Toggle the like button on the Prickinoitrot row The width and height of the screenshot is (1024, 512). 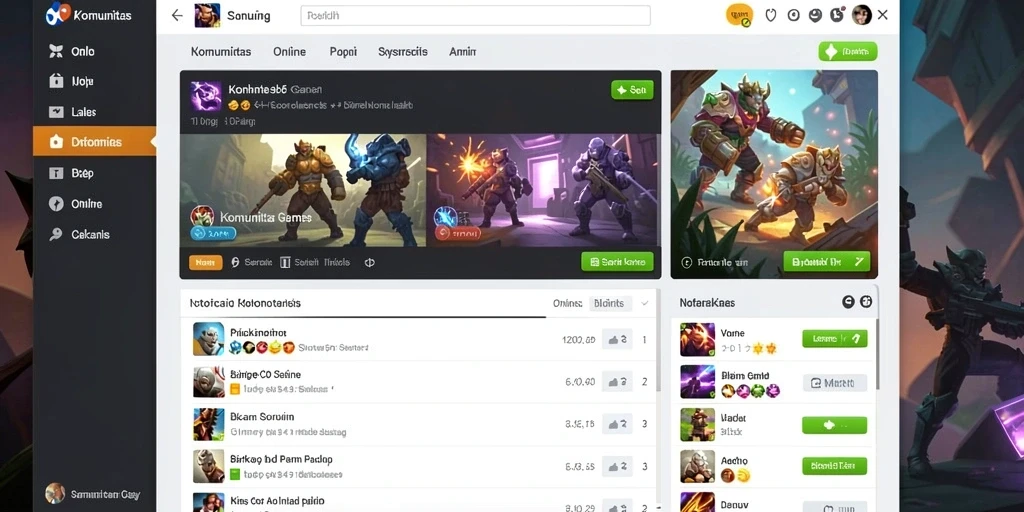tap(617, 340)
